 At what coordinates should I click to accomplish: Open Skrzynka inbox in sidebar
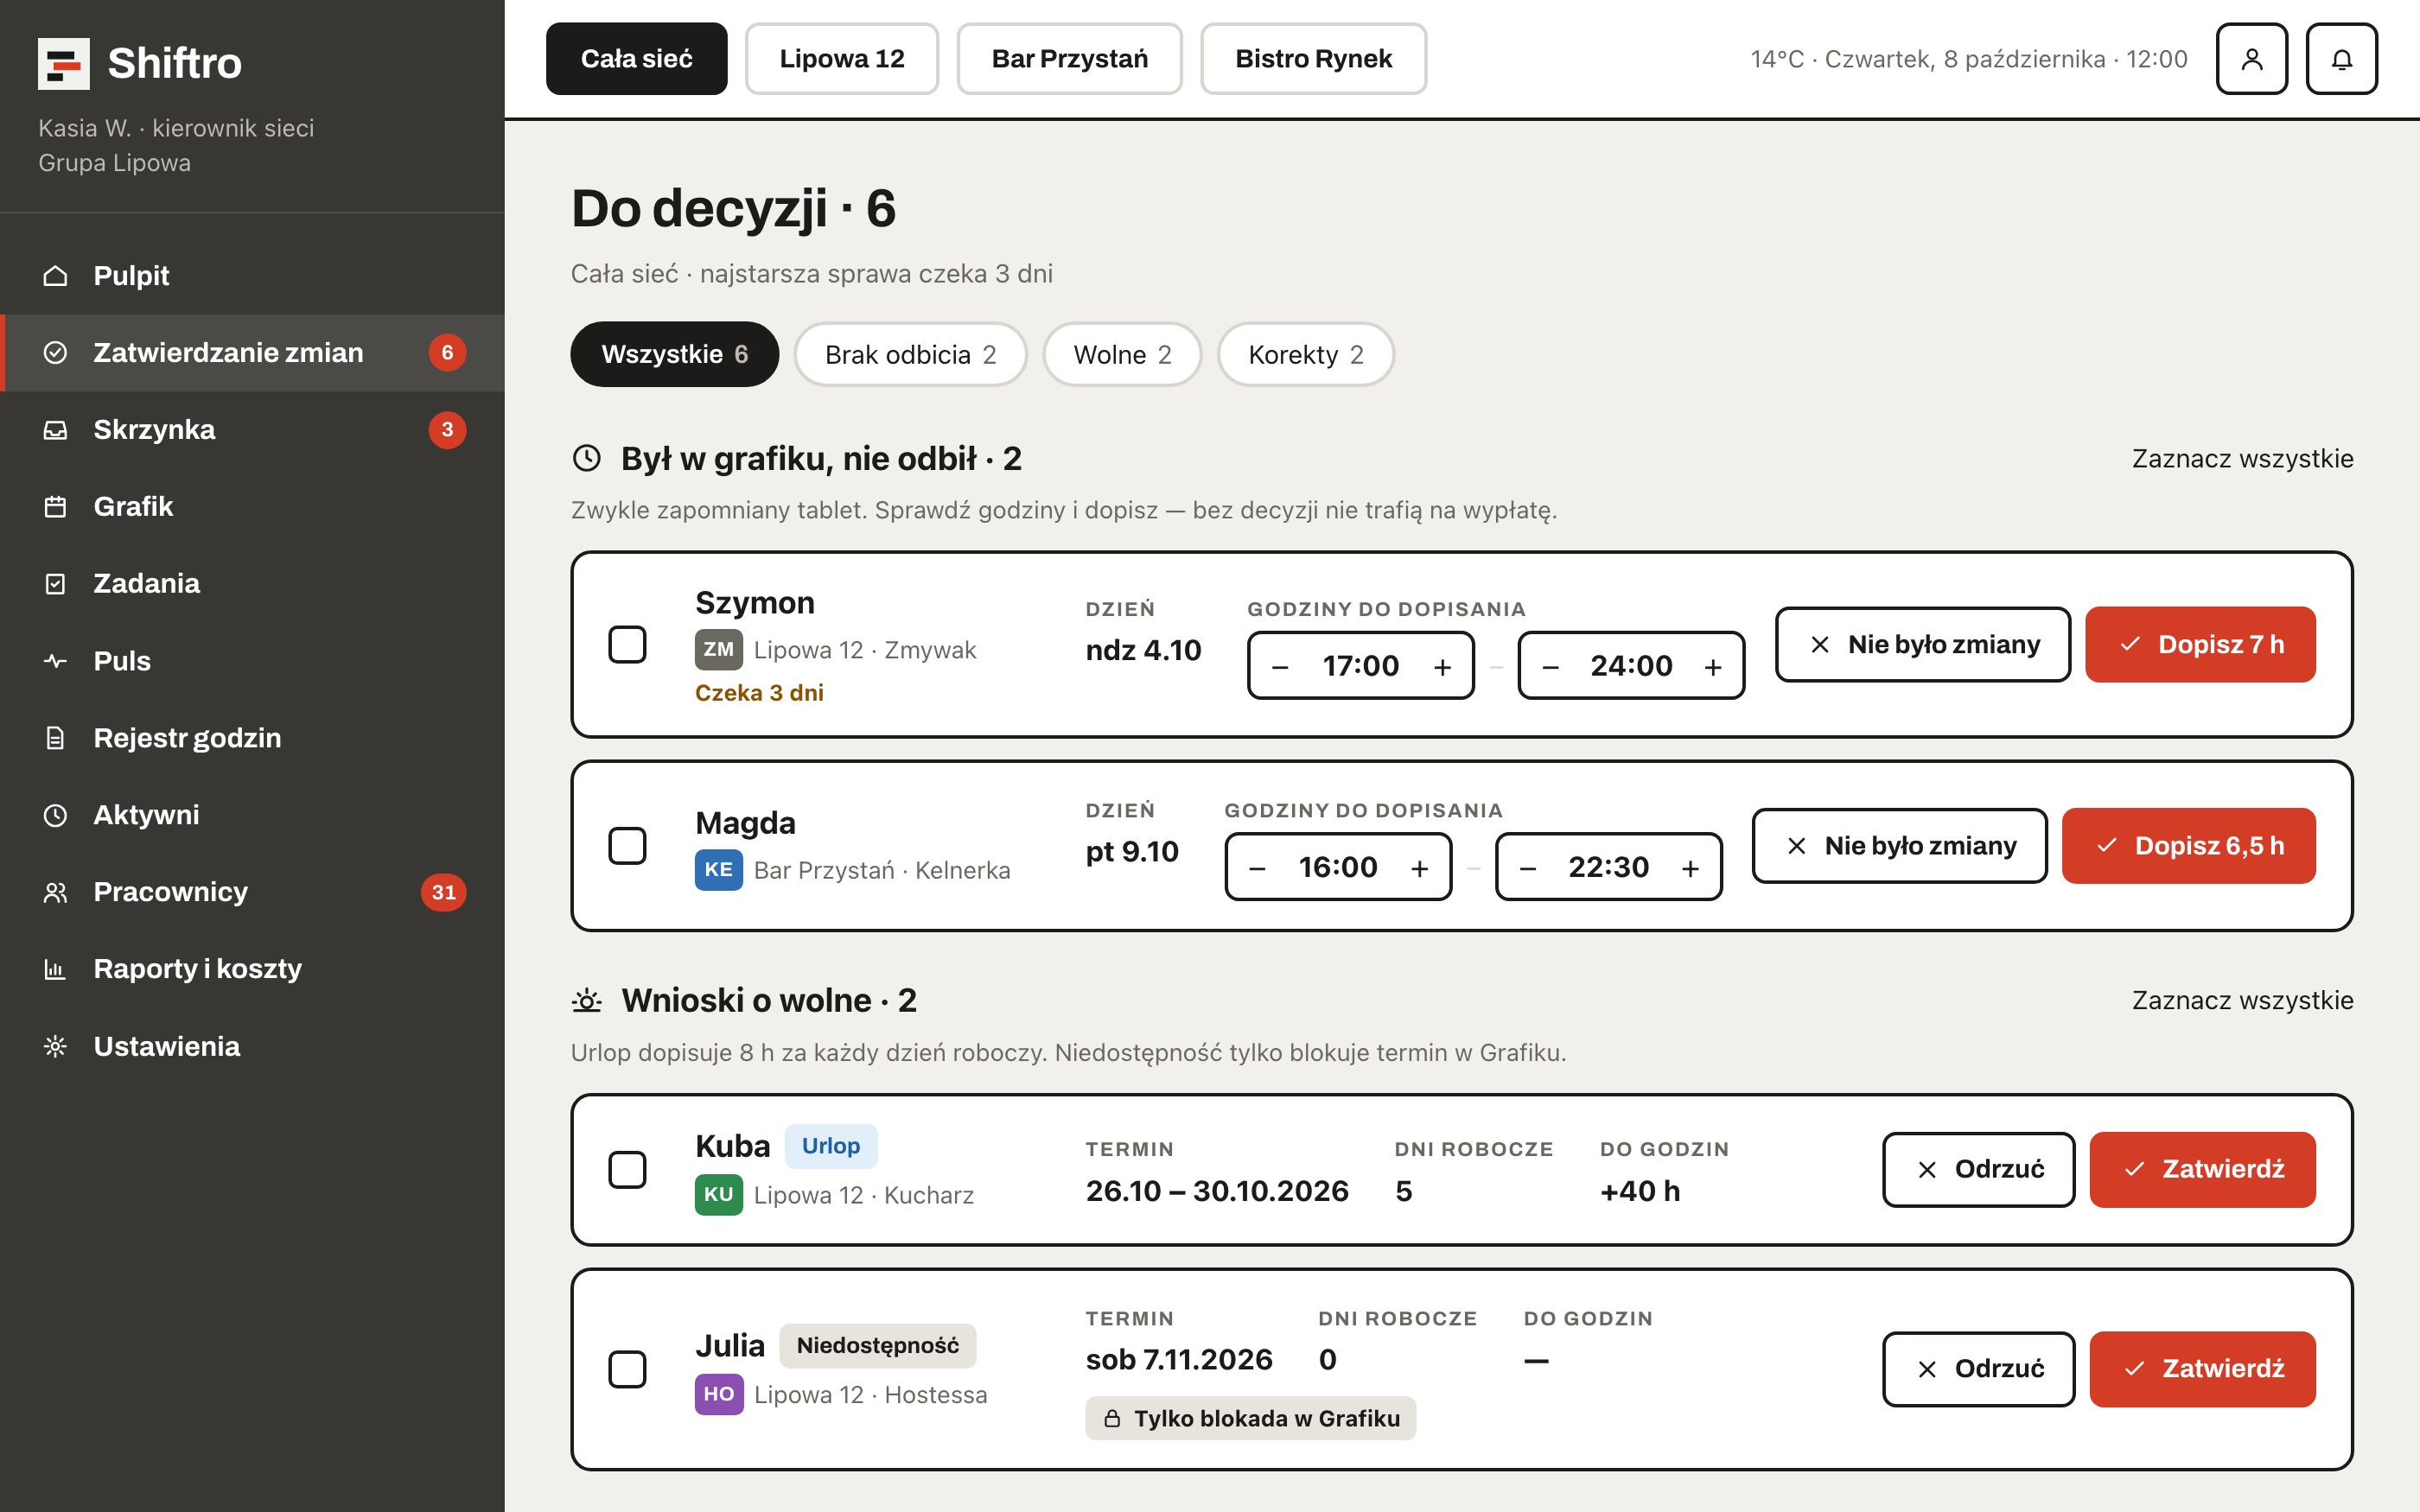[x=252, y=429]
